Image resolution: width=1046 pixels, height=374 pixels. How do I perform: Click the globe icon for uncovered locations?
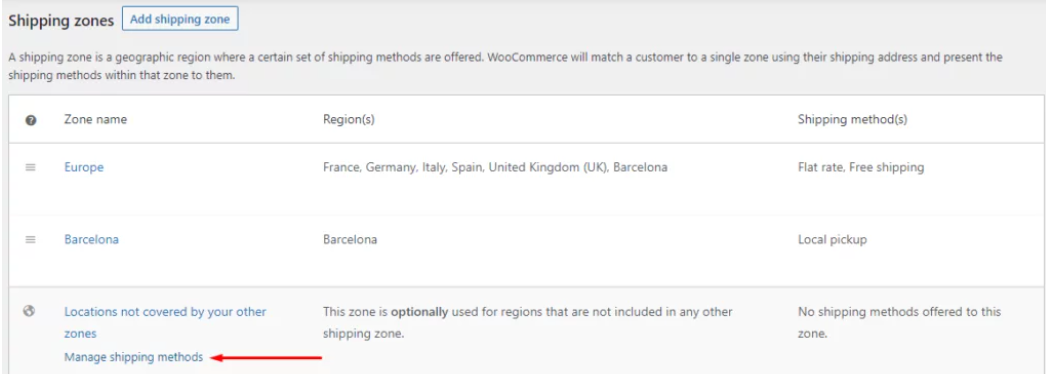point(29,311)
